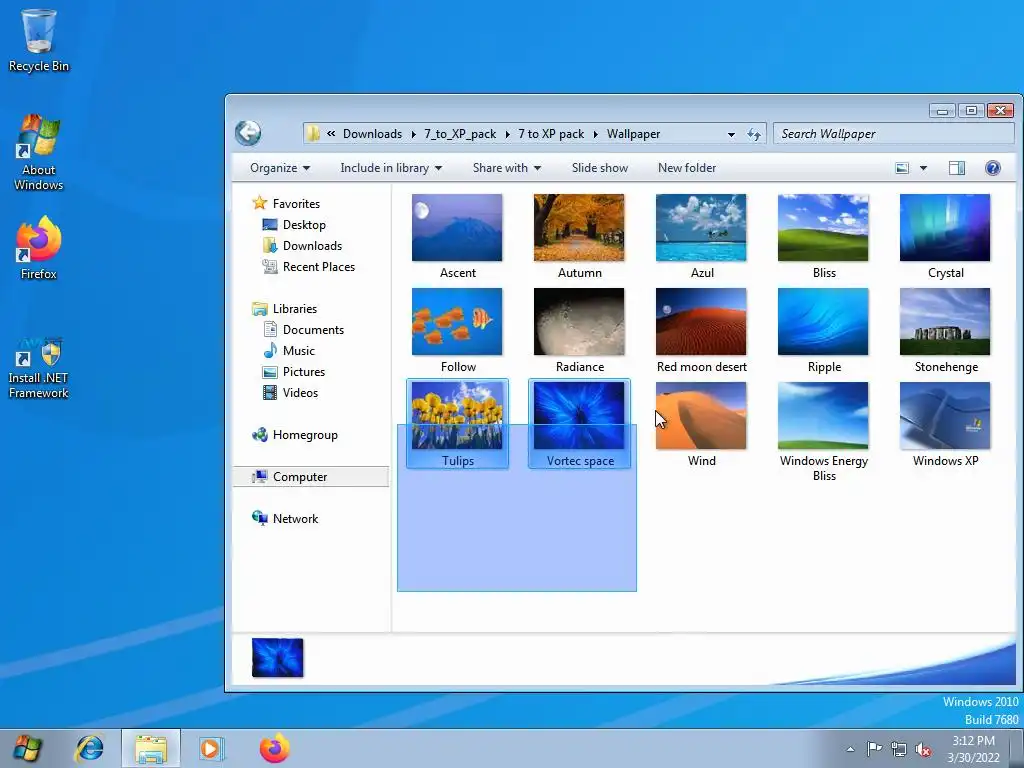This screenshot has height=768, width=1024.
Task: Select the Crystal wallpaper thumbnail
Action: (x=945, y=227)
